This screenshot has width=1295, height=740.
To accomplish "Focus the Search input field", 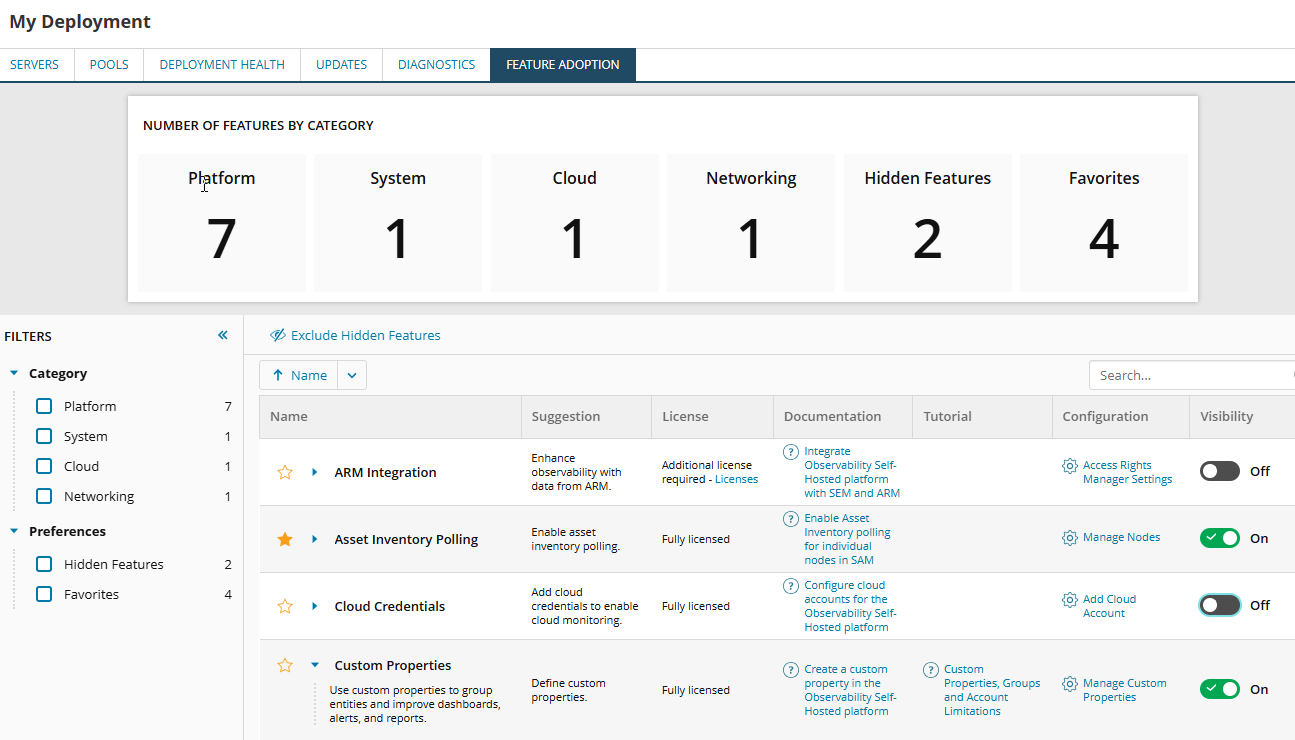I will click(1190, 375).
